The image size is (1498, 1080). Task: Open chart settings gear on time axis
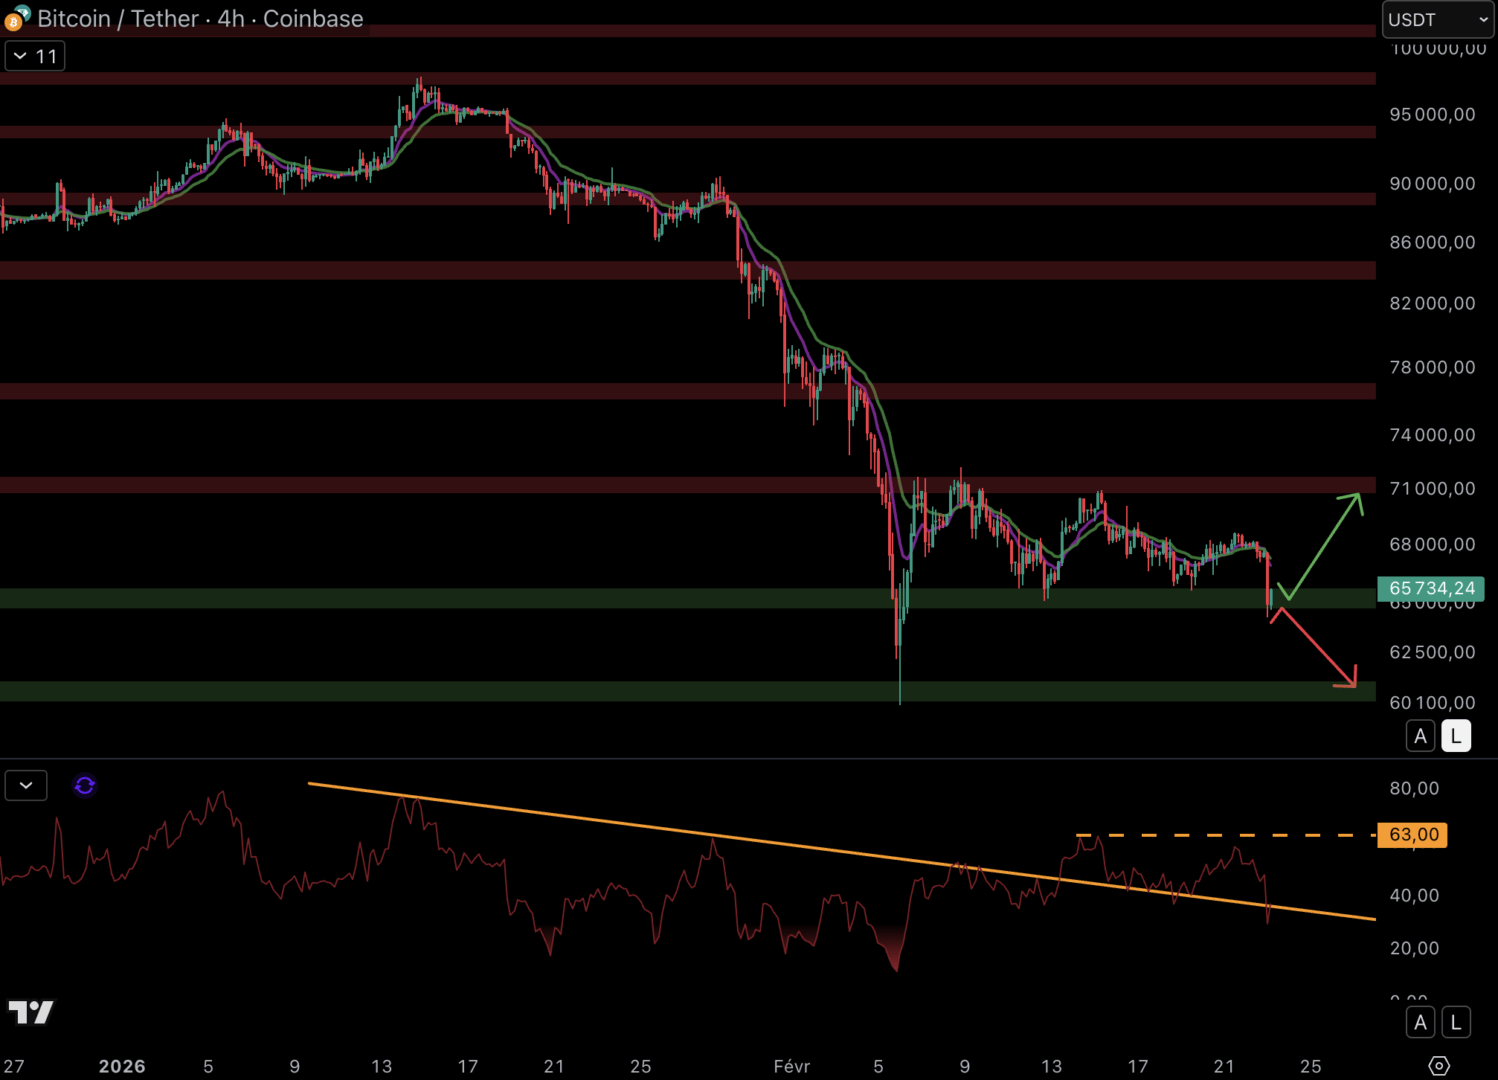tap(1439, 1066)
